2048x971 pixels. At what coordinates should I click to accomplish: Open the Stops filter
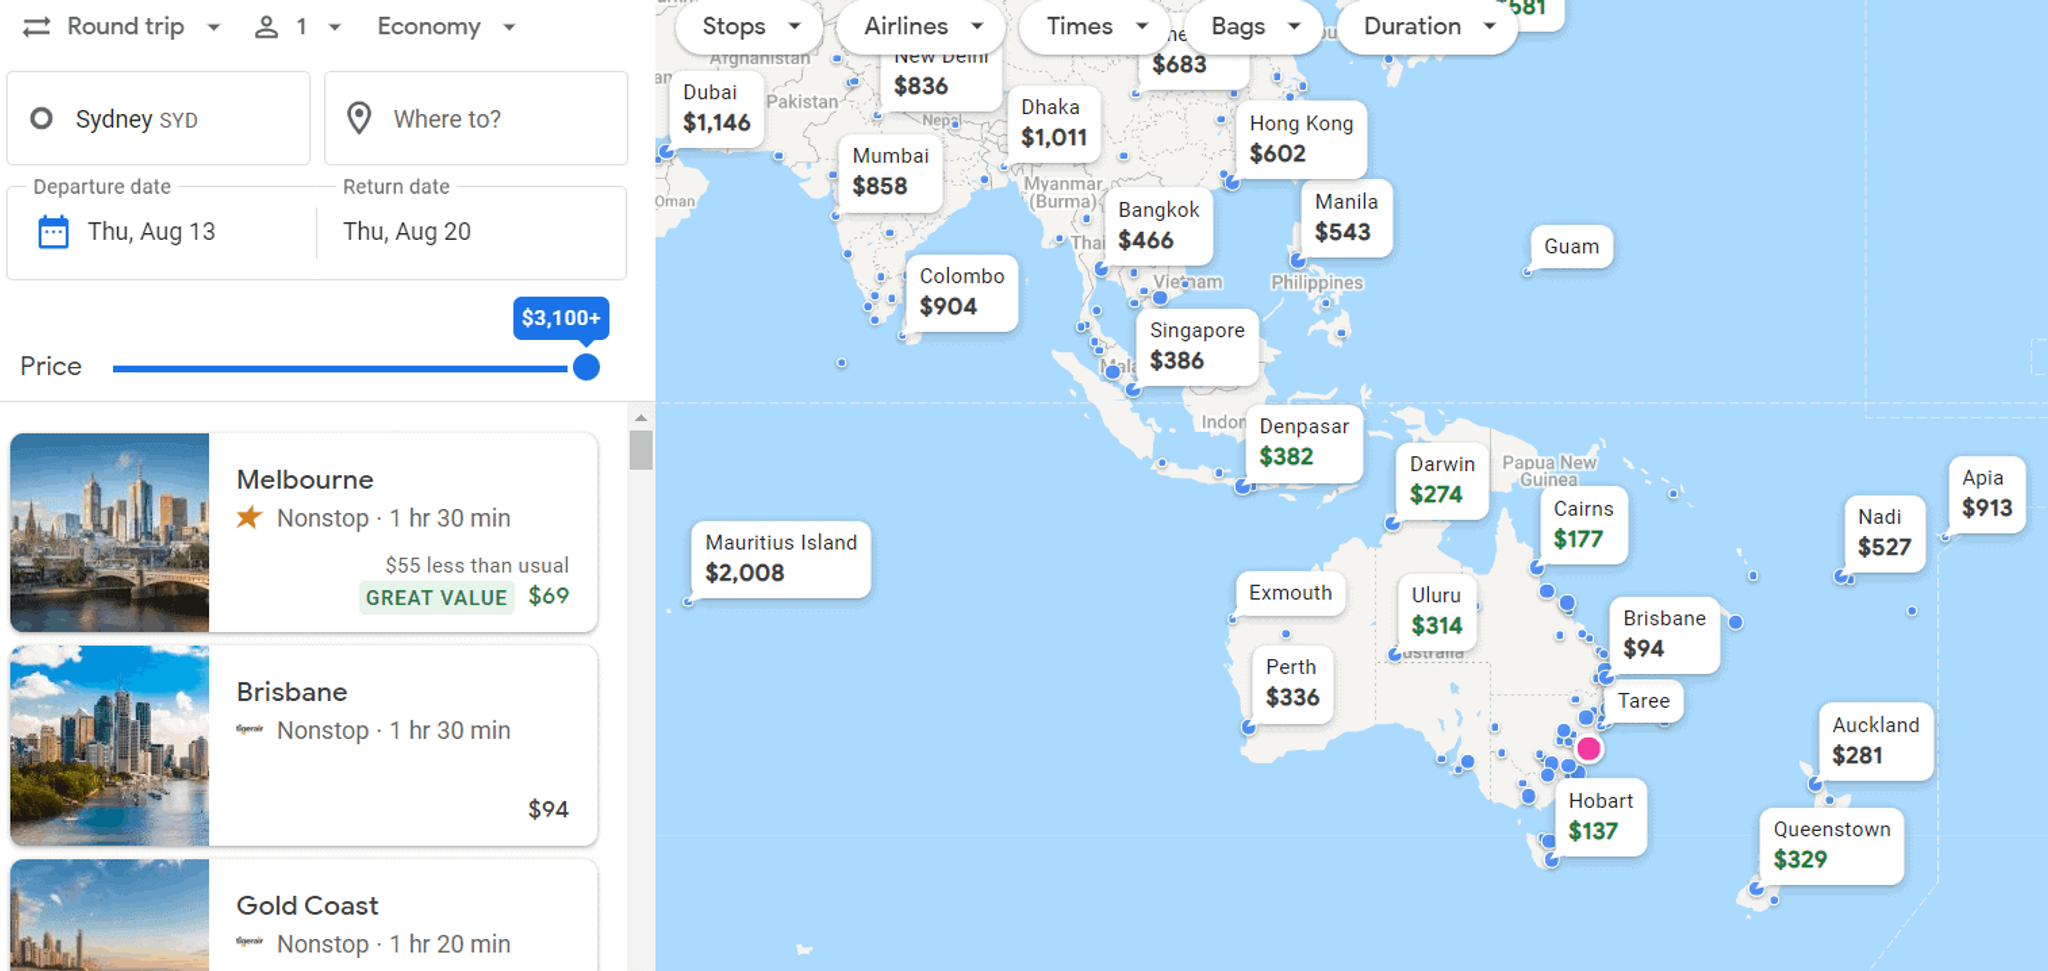pyautogui.click(x=747, y=27)
